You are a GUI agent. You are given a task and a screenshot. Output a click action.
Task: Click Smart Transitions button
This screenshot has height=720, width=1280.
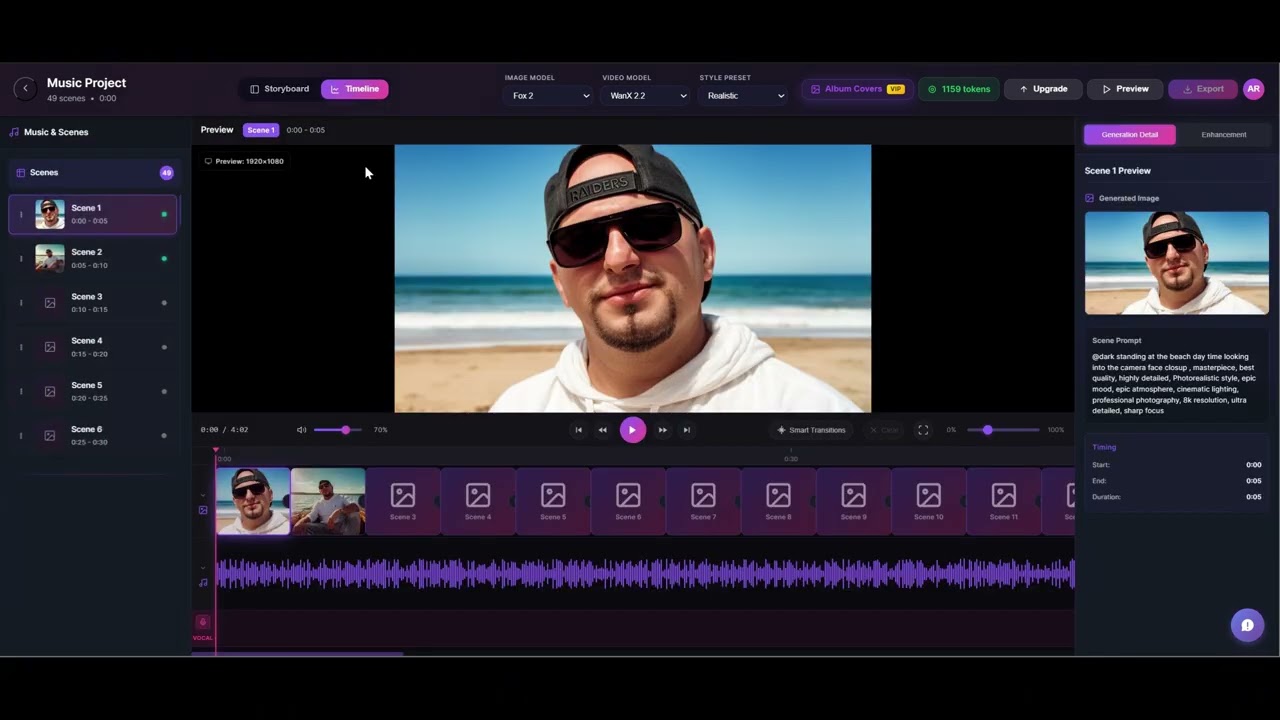coord(811,430)
